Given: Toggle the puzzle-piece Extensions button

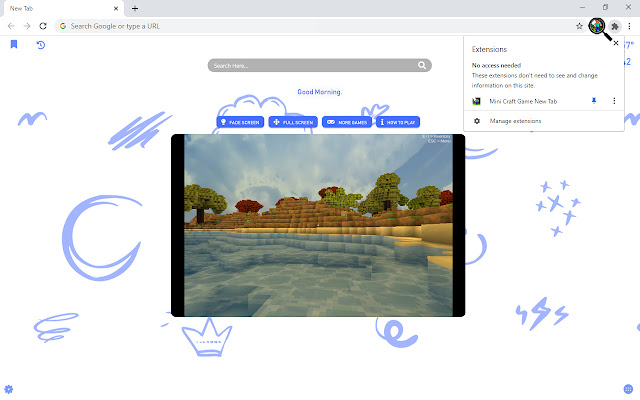Looking at the screenshot, I should pos(614,27).
